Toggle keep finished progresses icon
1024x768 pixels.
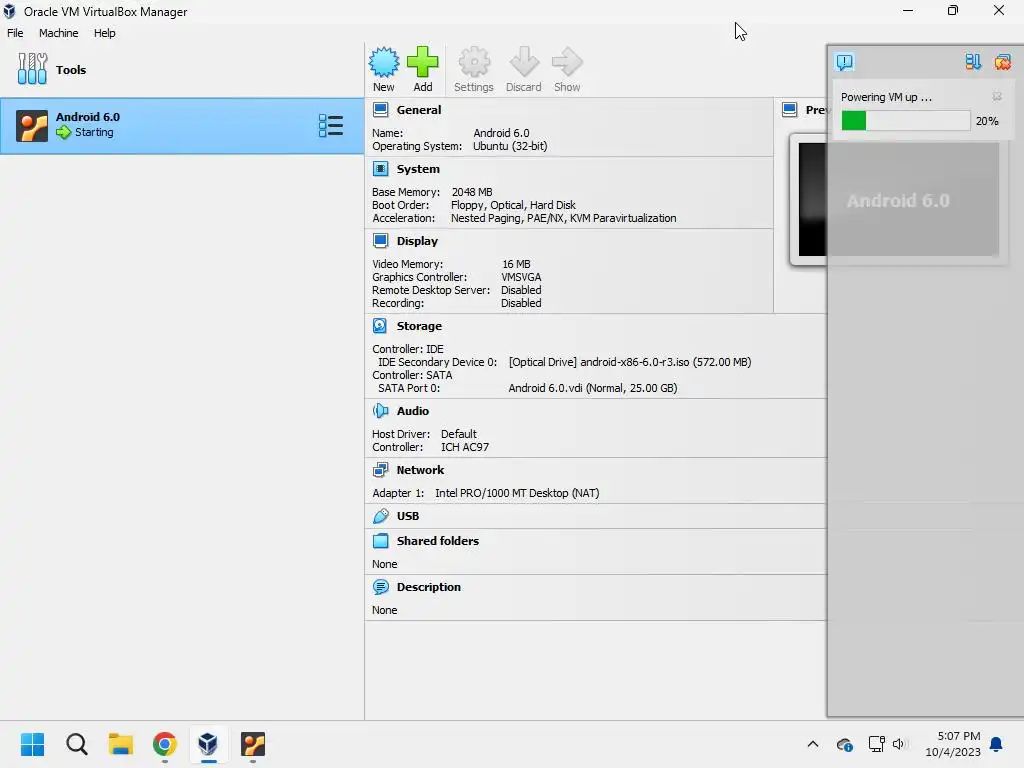coord(973,62)
